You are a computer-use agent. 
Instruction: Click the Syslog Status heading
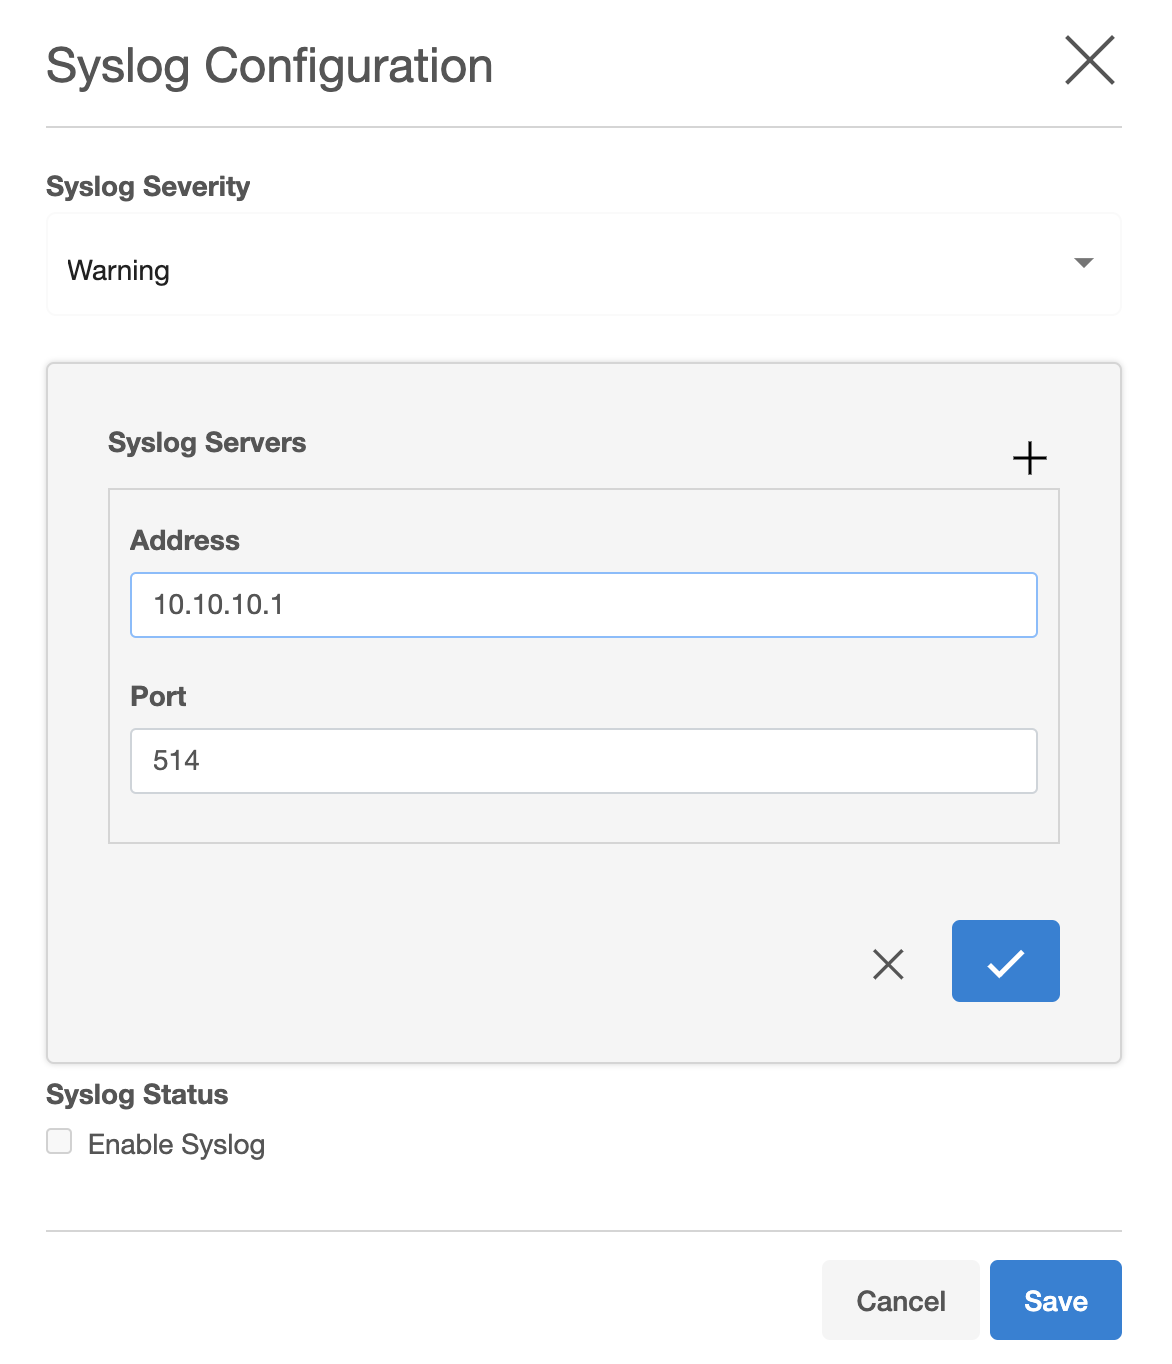tap(137, 1095)
